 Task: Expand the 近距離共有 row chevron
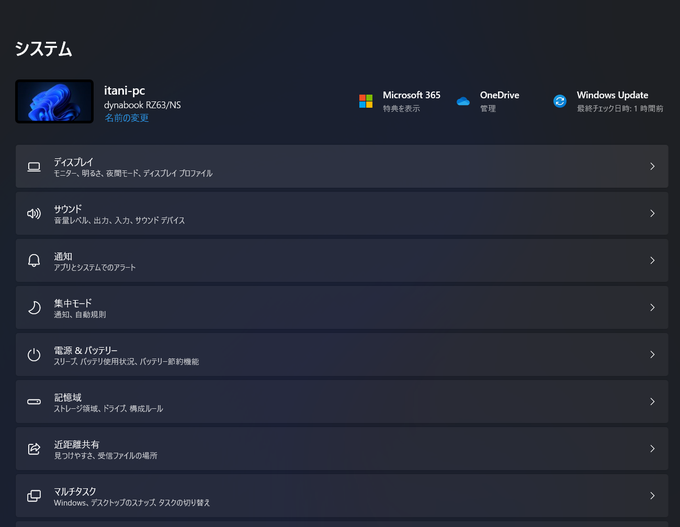[x=652, y=448]
